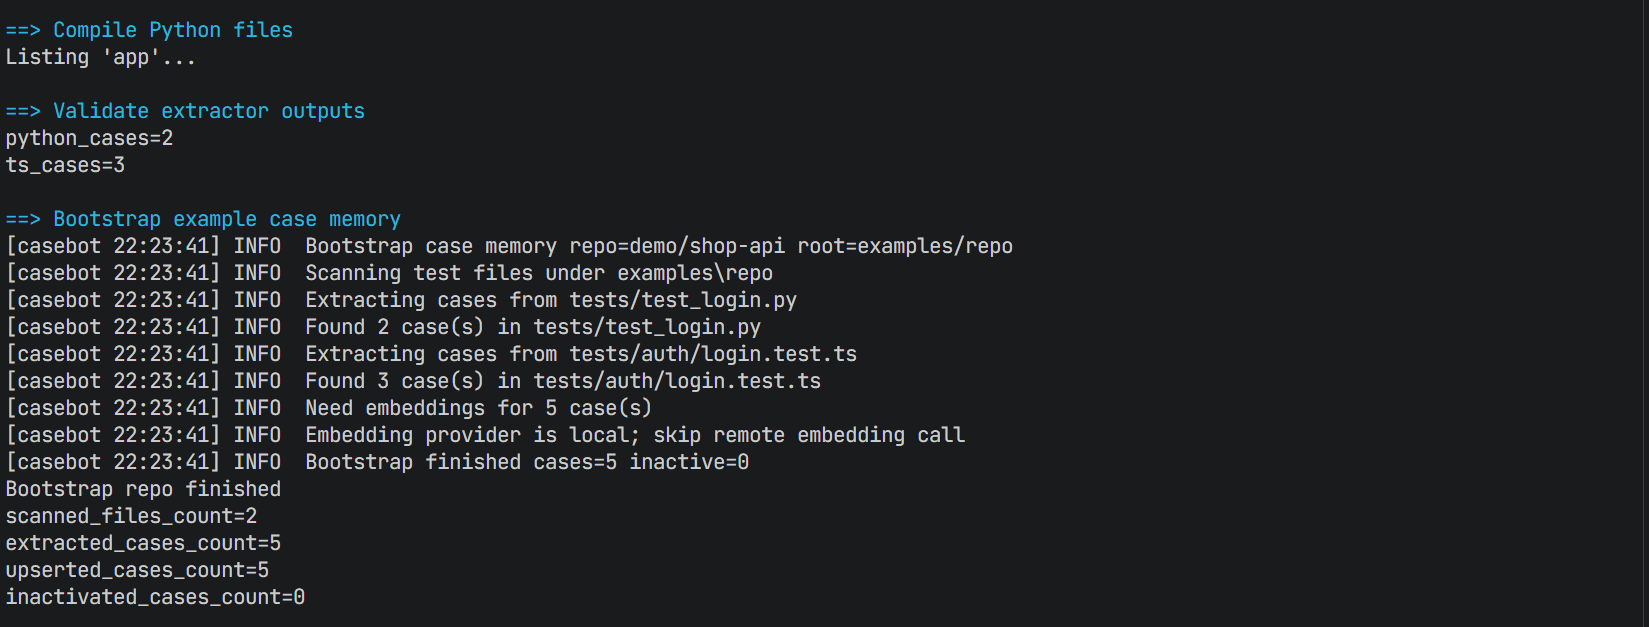Click the python_cases=2 line
1649x627 pixels.
pyautogui.click(x=90, y=138)
